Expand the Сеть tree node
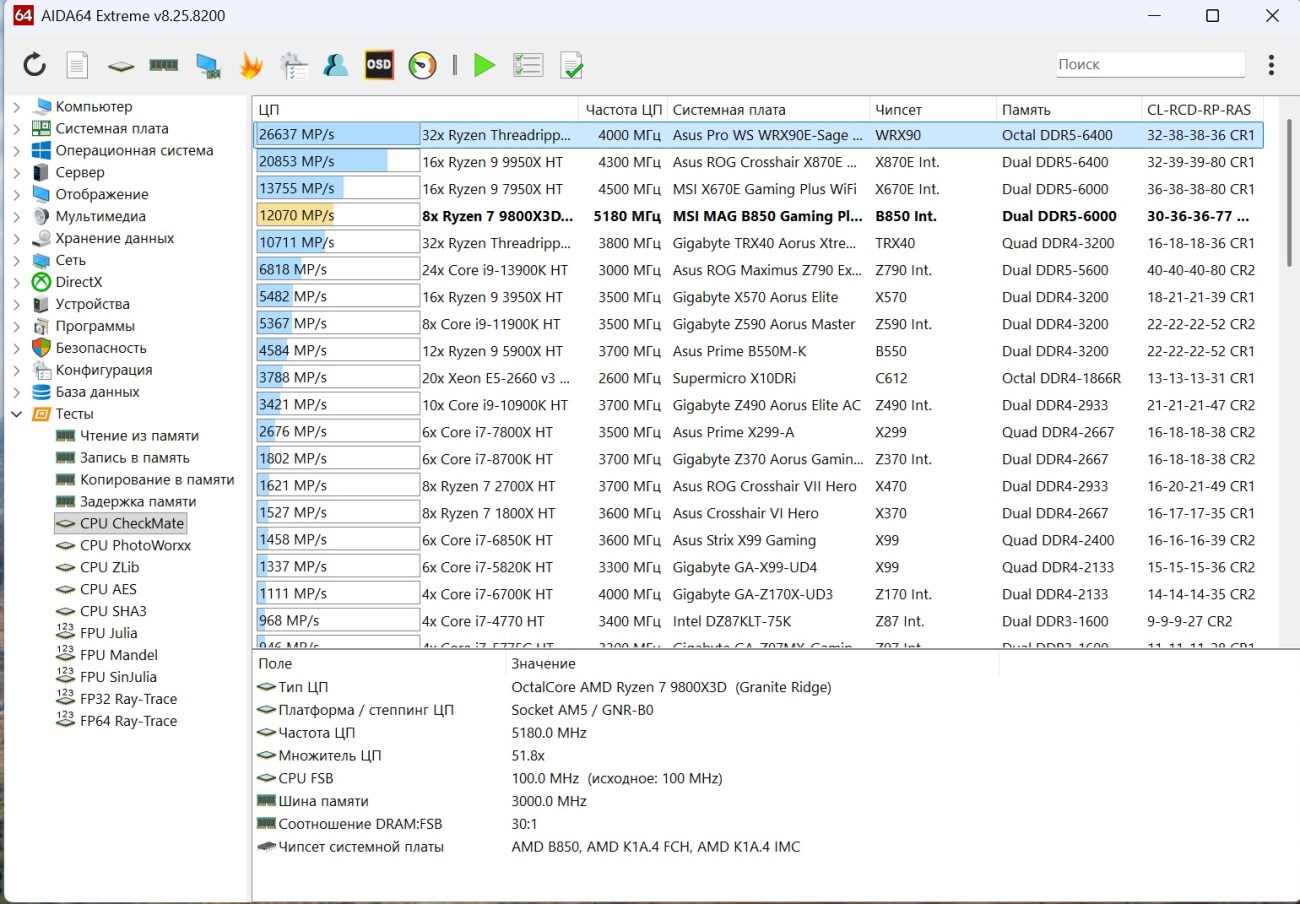 16,261
